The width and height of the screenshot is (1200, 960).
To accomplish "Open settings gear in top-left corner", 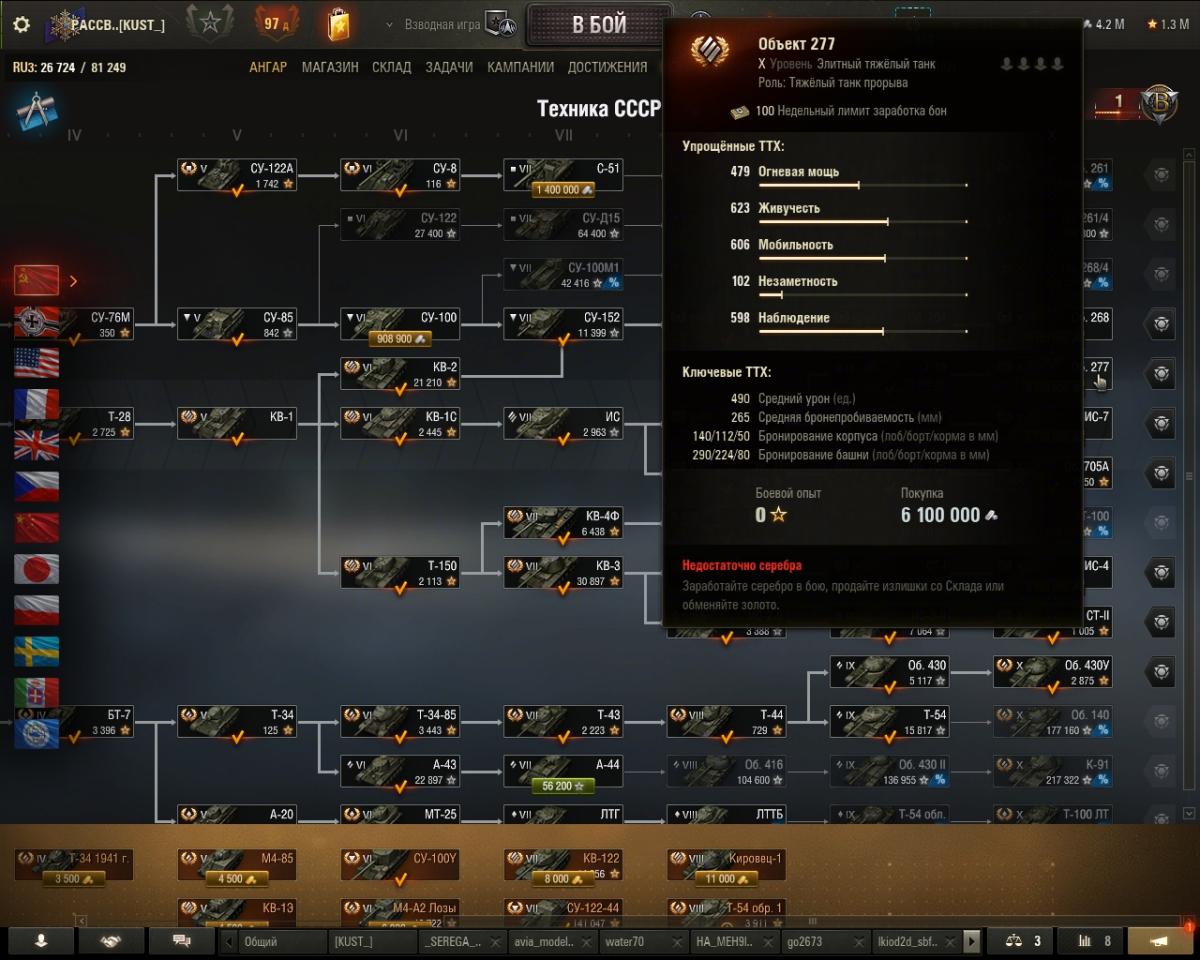I will pos(21,25).
